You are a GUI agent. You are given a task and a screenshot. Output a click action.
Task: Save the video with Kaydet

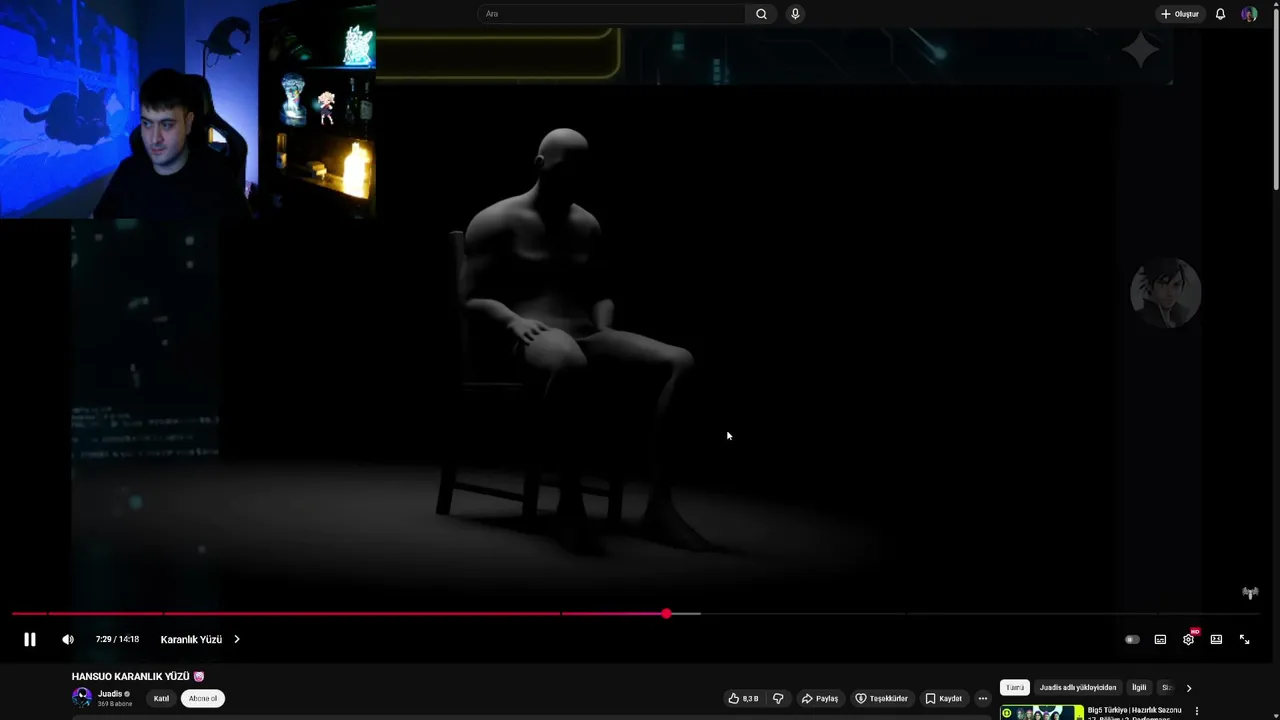(944, 698)
